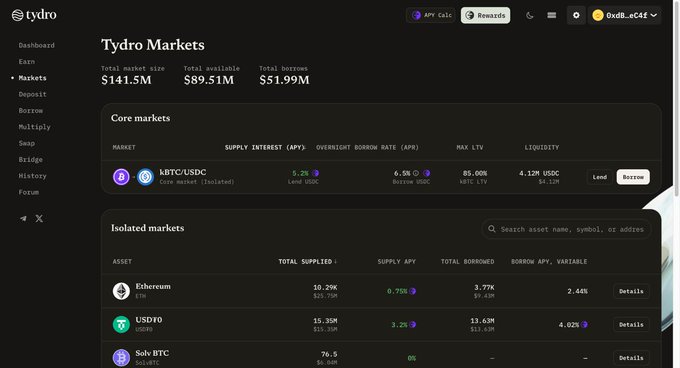Click rewards icon next to 5.2% APY
The width and height of the screenshot is (680, 368).
pos(316,173)
